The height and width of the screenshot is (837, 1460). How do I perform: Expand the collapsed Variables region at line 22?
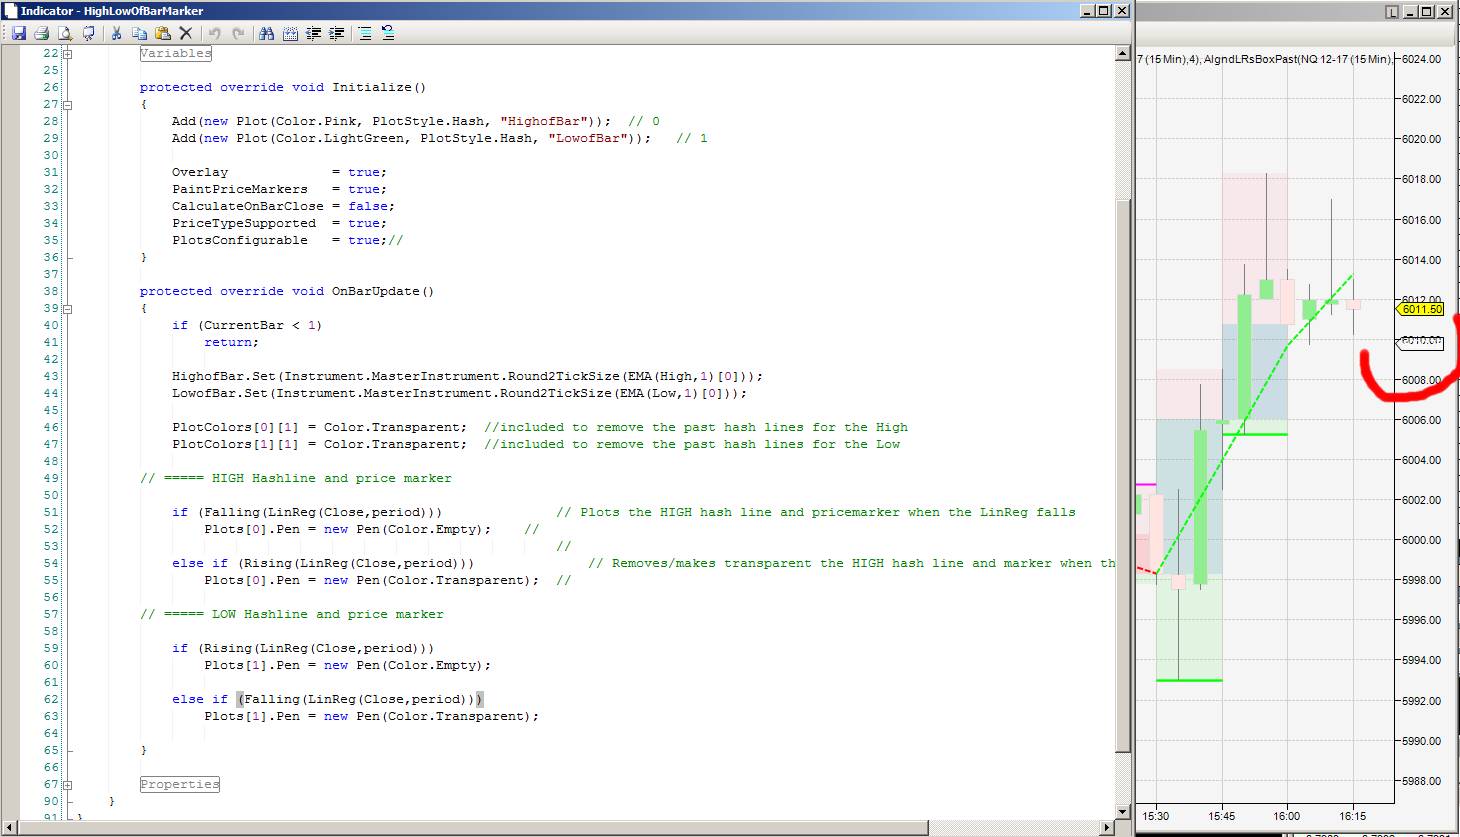(68, 54)
